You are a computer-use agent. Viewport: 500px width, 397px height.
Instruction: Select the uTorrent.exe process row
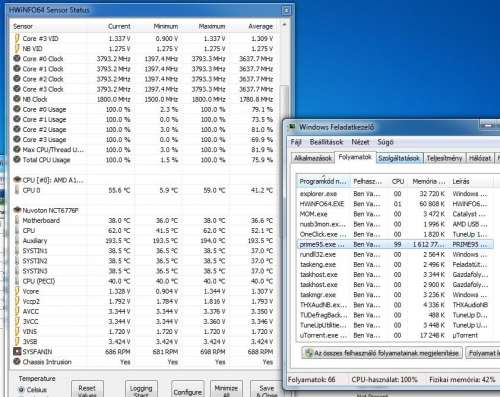[395, 335]
